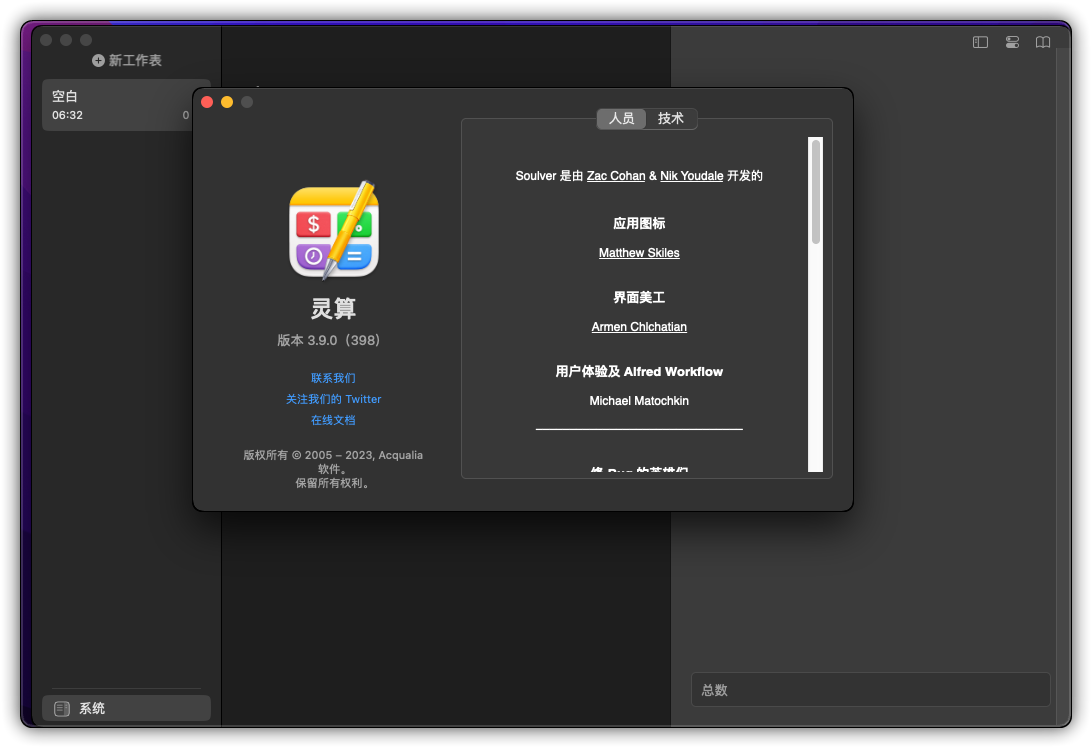Click the 灵算 app name title

pyautogui.click(x=333, y=308)
